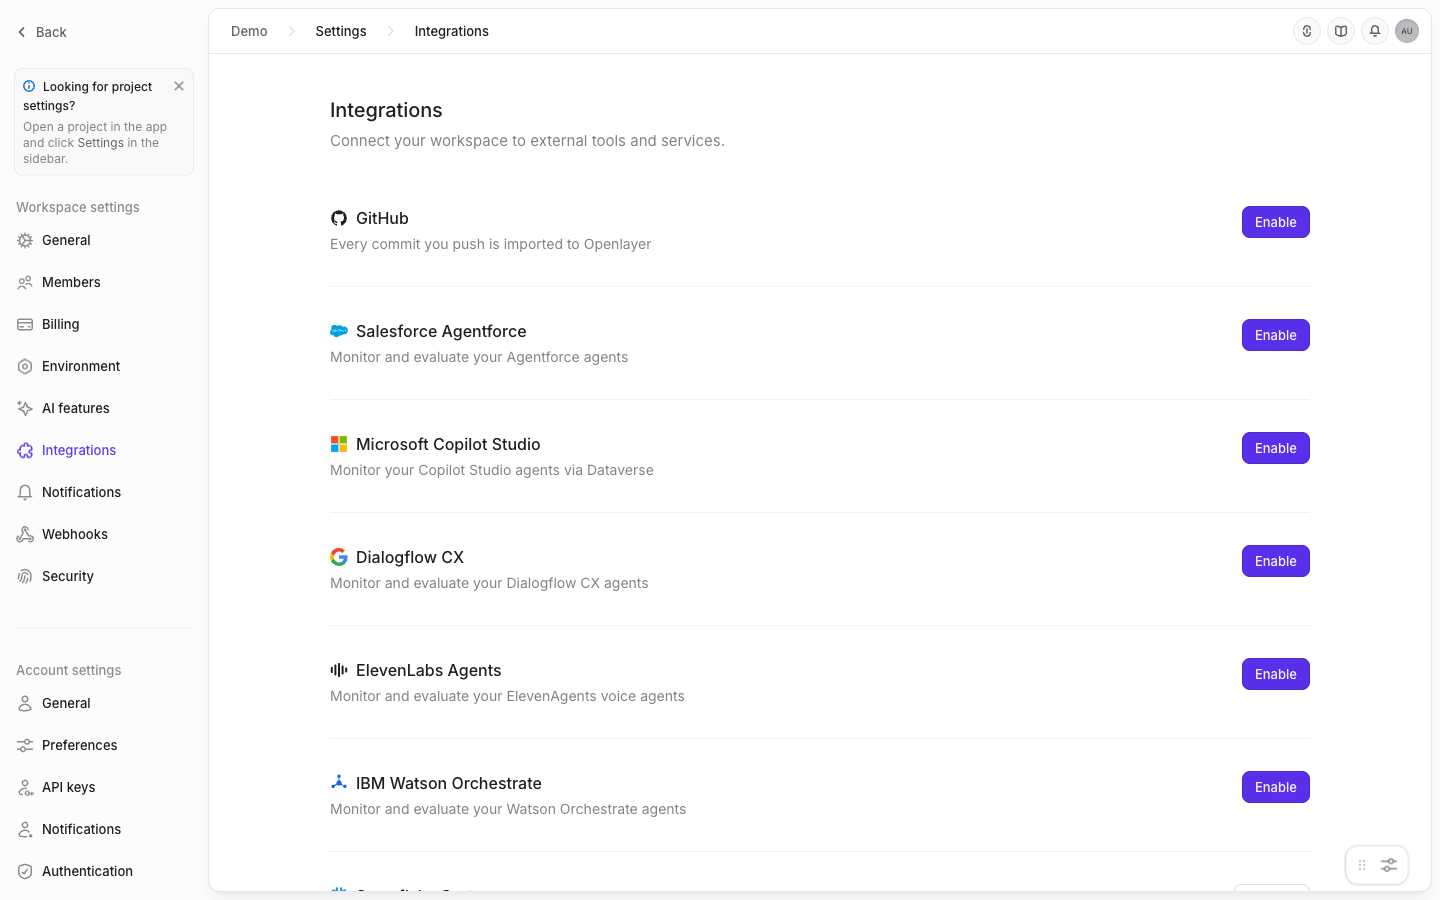Click the Salesforce cloud logo icon
This screenshot has width=1440, height=900.
click(x=339, y=331)
